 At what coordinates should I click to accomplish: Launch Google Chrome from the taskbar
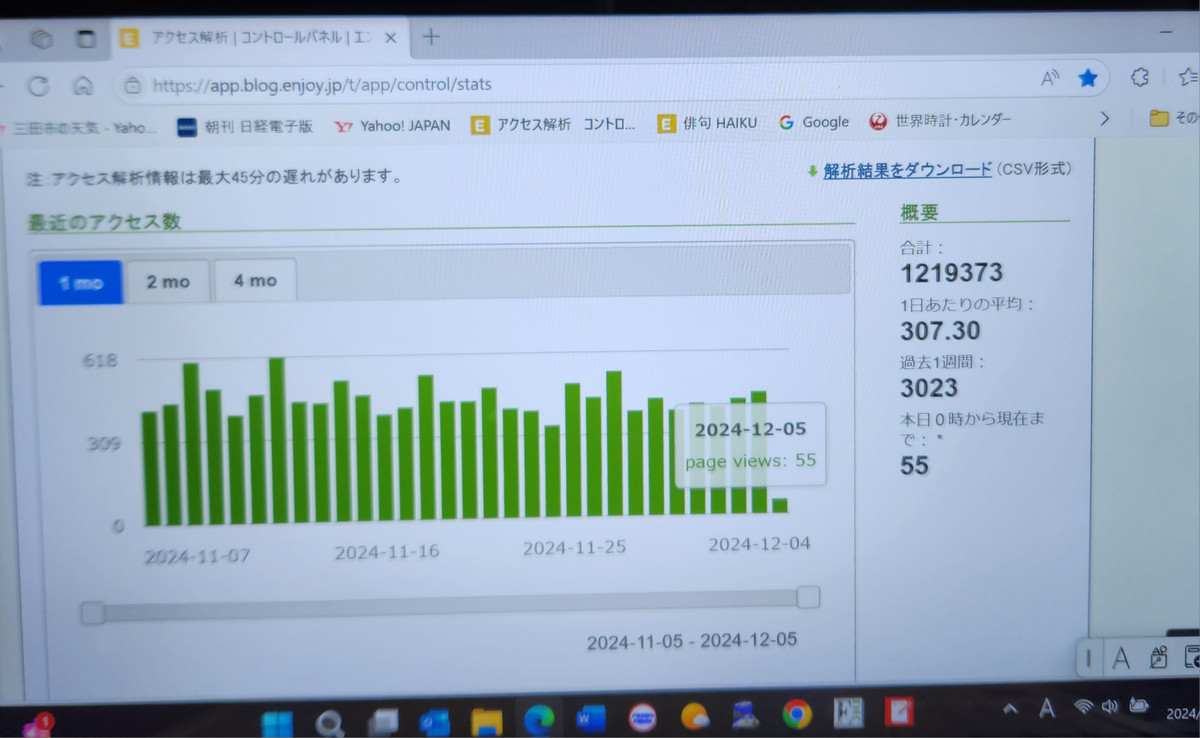796,714
